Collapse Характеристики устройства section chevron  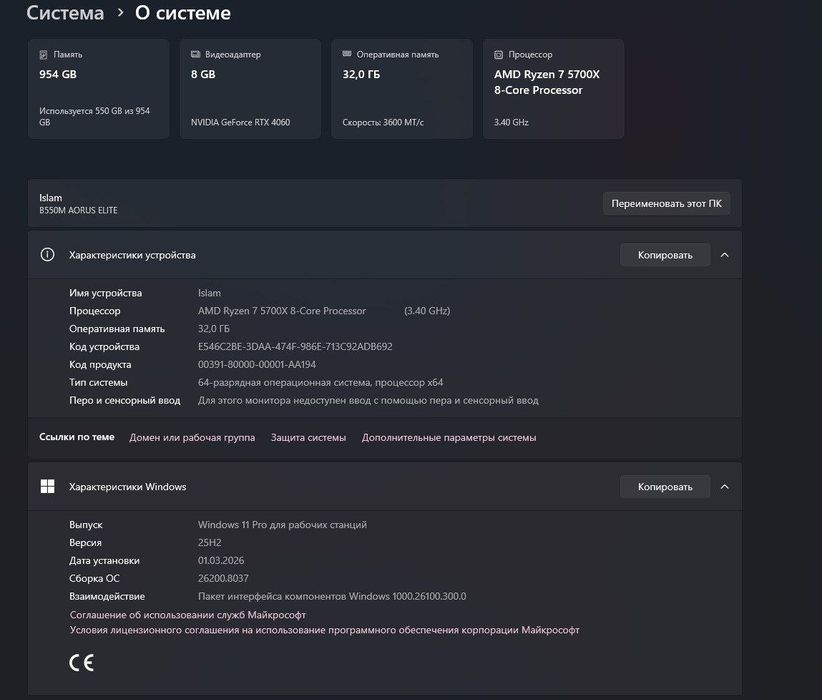pyautogui.click(x=724, y=255)
